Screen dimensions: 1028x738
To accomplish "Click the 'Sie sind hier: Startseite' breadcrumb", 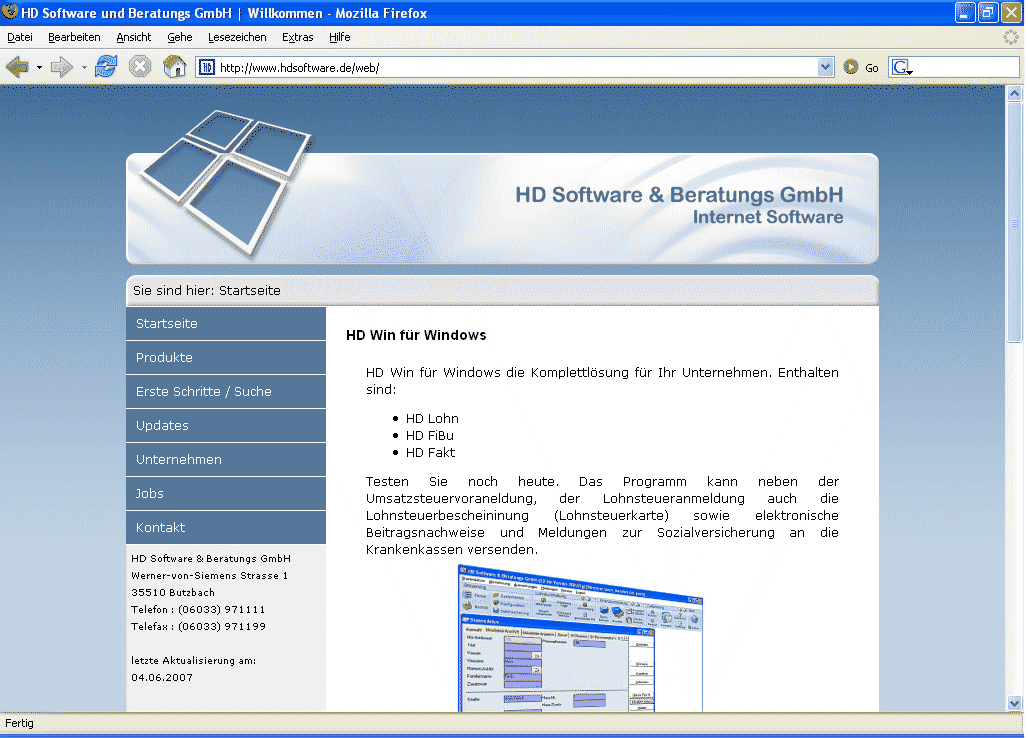I will pos(207,290).
